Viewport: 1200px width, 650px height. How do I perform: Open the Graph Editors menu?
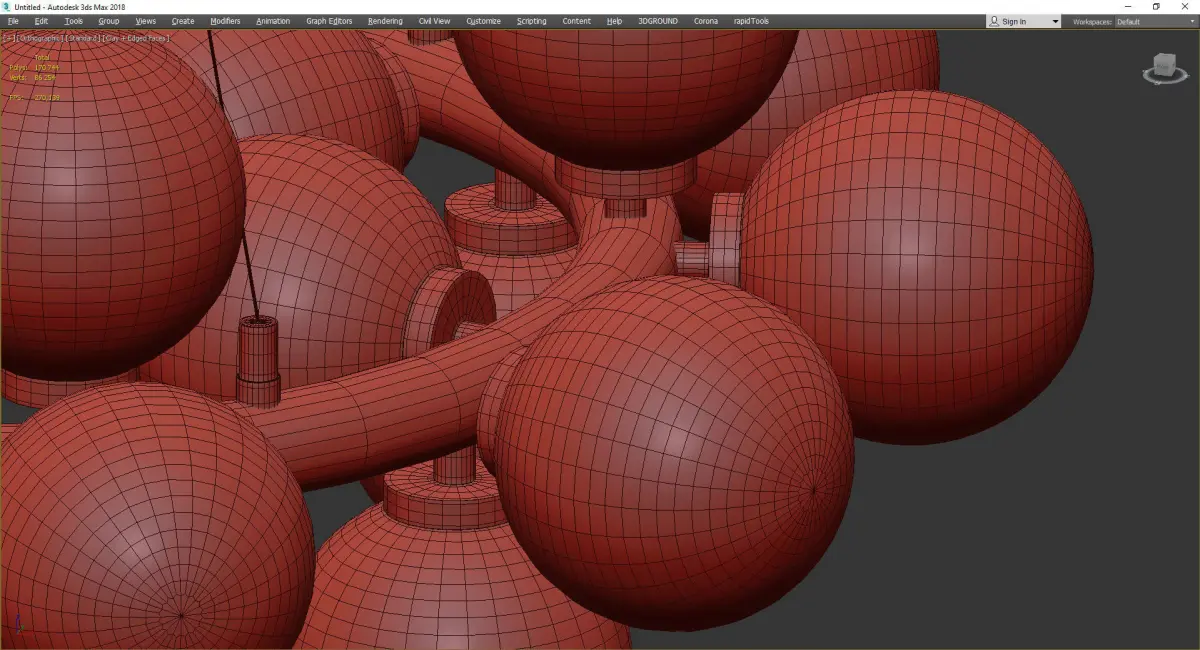329,21
